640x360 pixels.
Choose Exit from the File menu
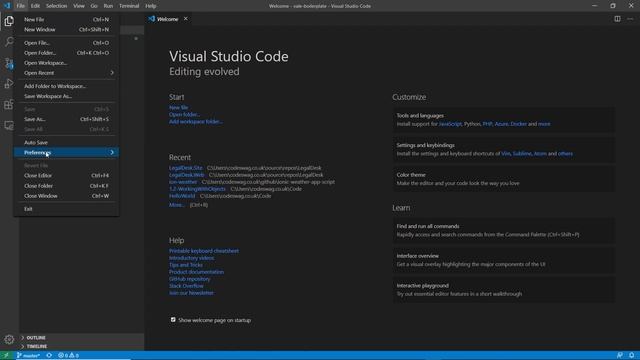click(x=66, y=209)
